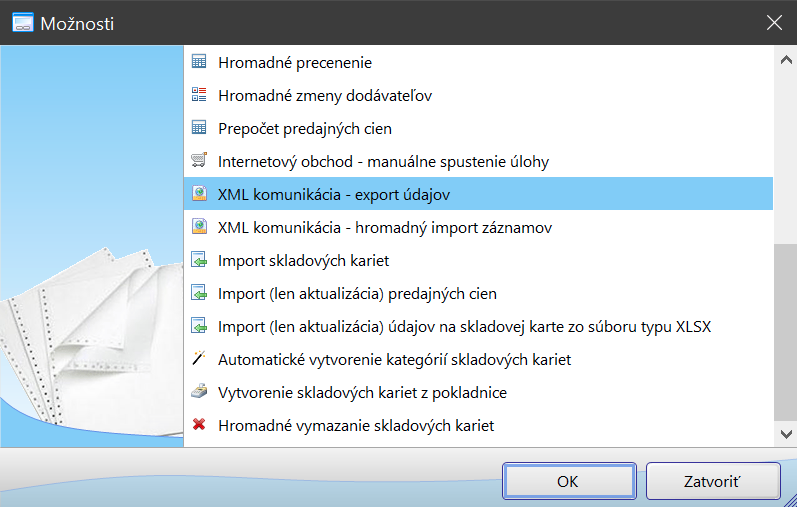Click the globe icon beside XML export údajov
Viewport: 797px width, 507px height.
[199, 194]
